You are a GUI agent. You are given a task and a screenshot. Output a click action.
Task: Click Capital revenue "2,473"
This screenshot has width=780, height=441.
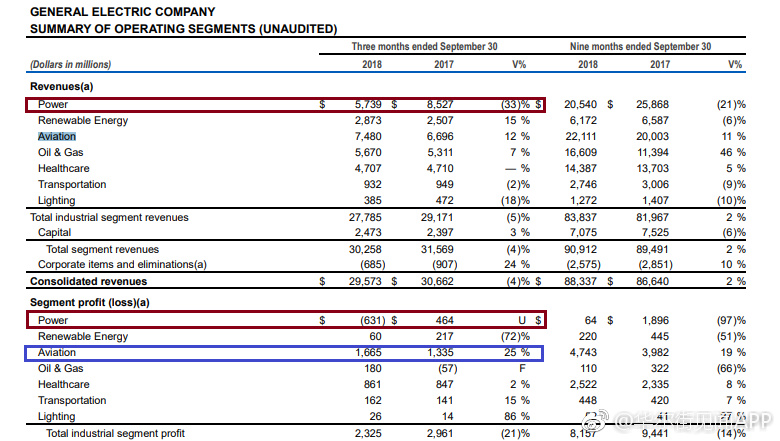368,232
